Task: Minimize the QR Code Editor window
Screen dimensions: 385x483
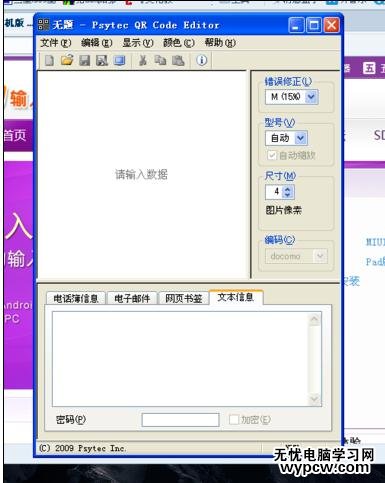Action: pyautogui.click(x=296, y=25)
